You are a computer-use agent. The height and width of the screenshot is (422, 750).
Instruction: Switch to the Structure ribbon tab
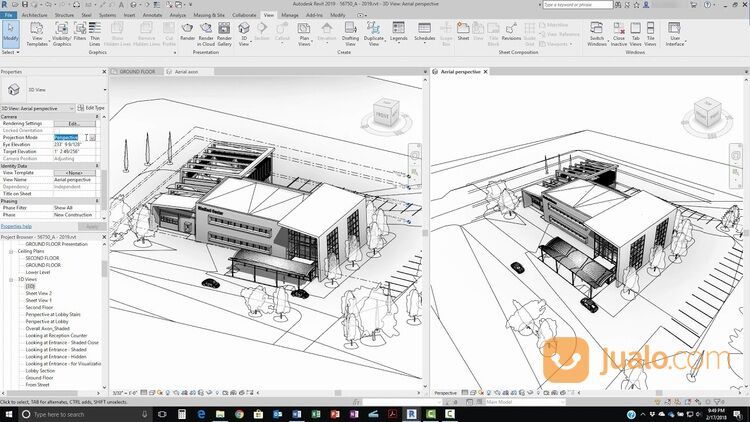pyautogui.click(x=64, y=15)
